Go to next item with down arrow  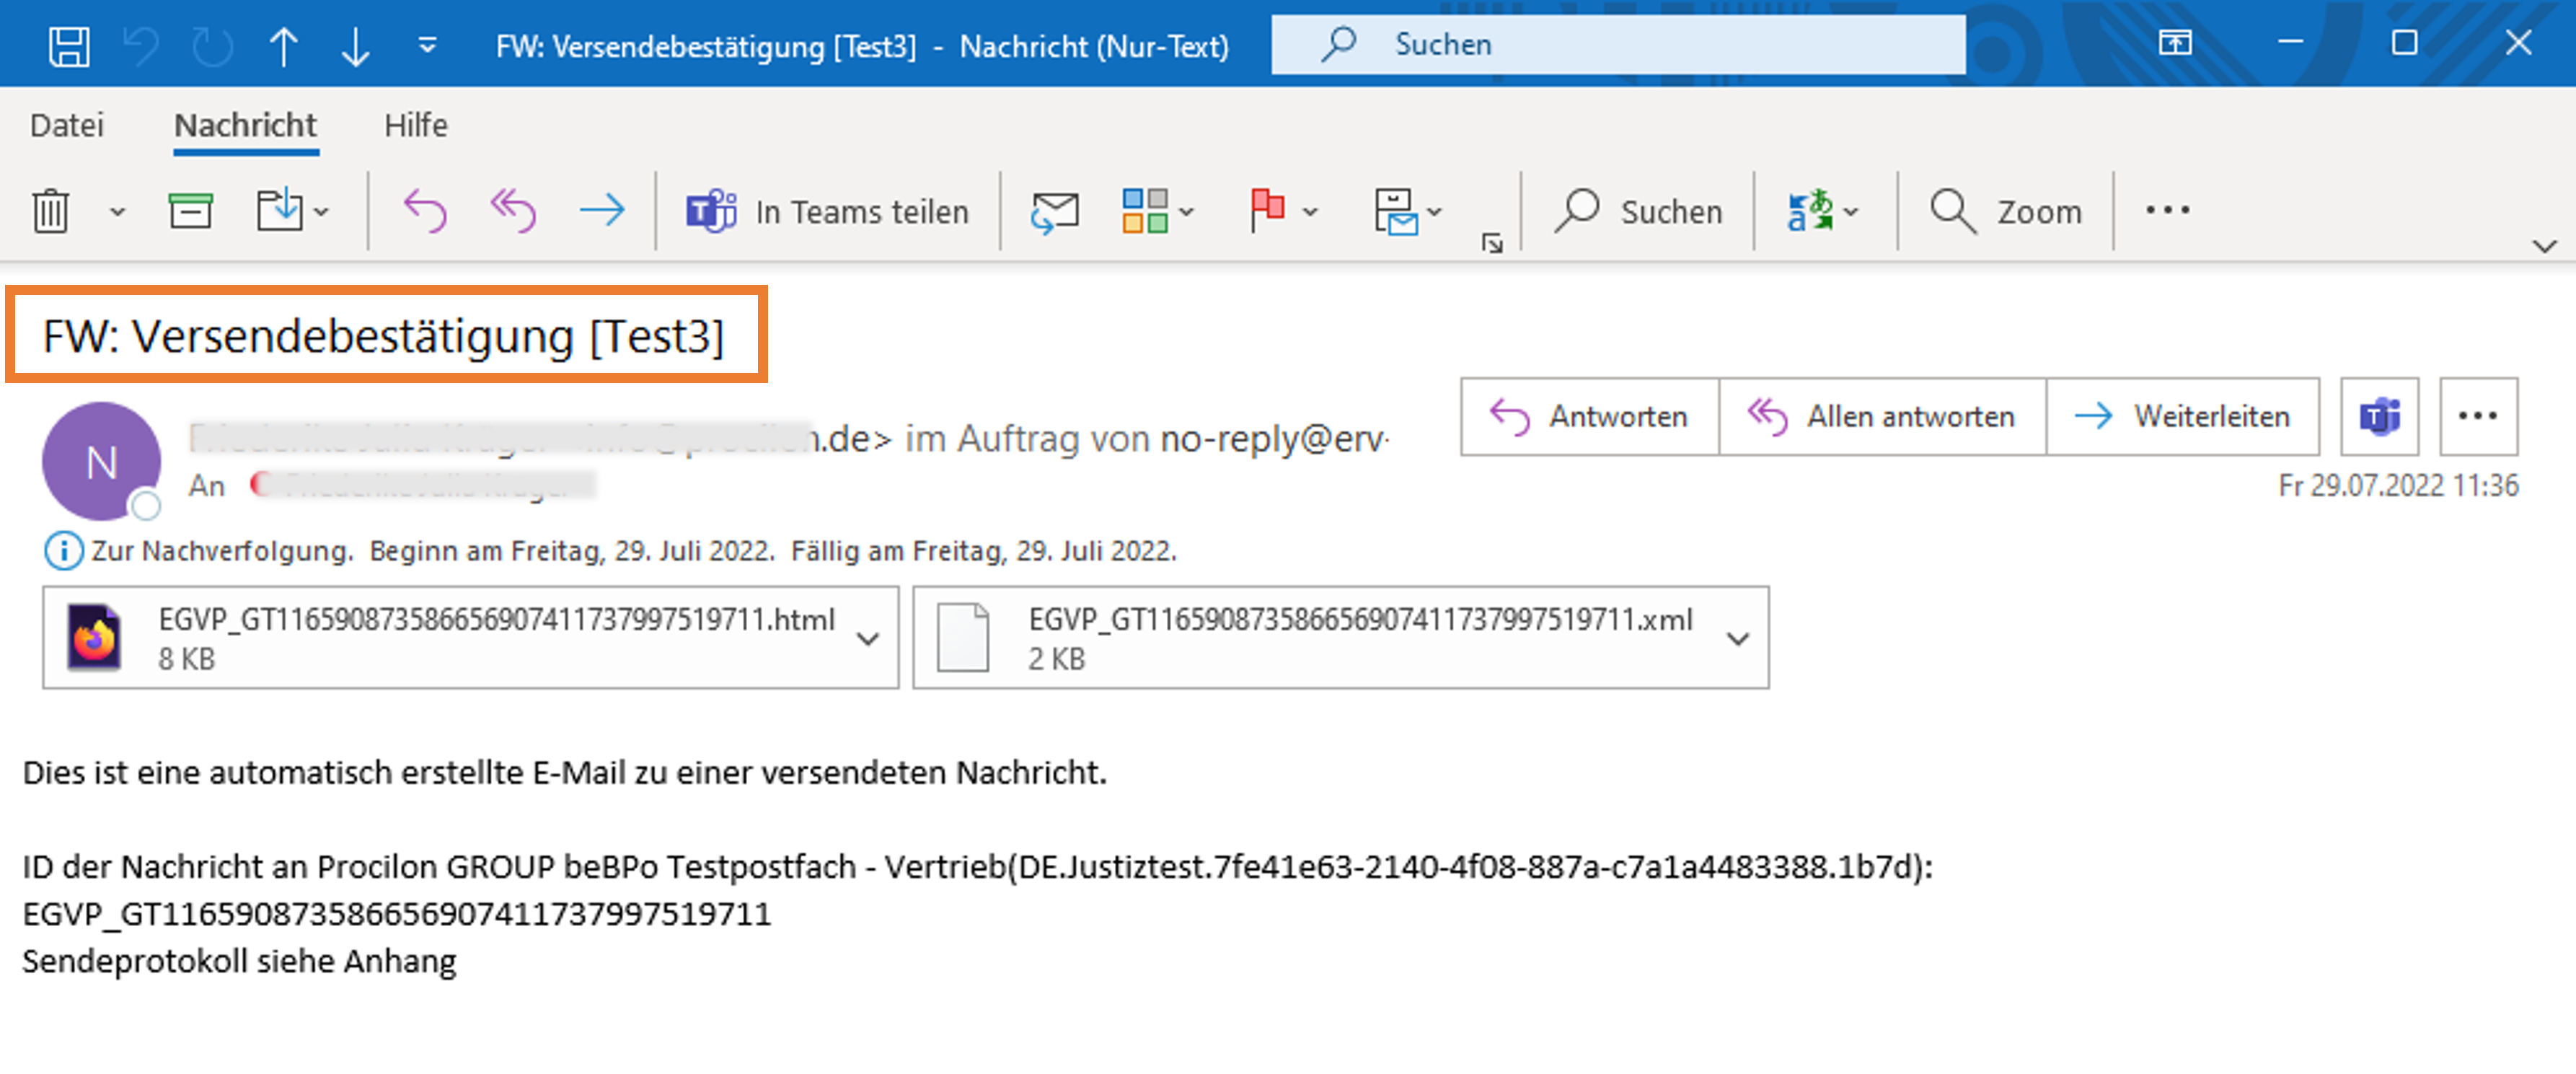pyautogui.click(x=355, y=46)
